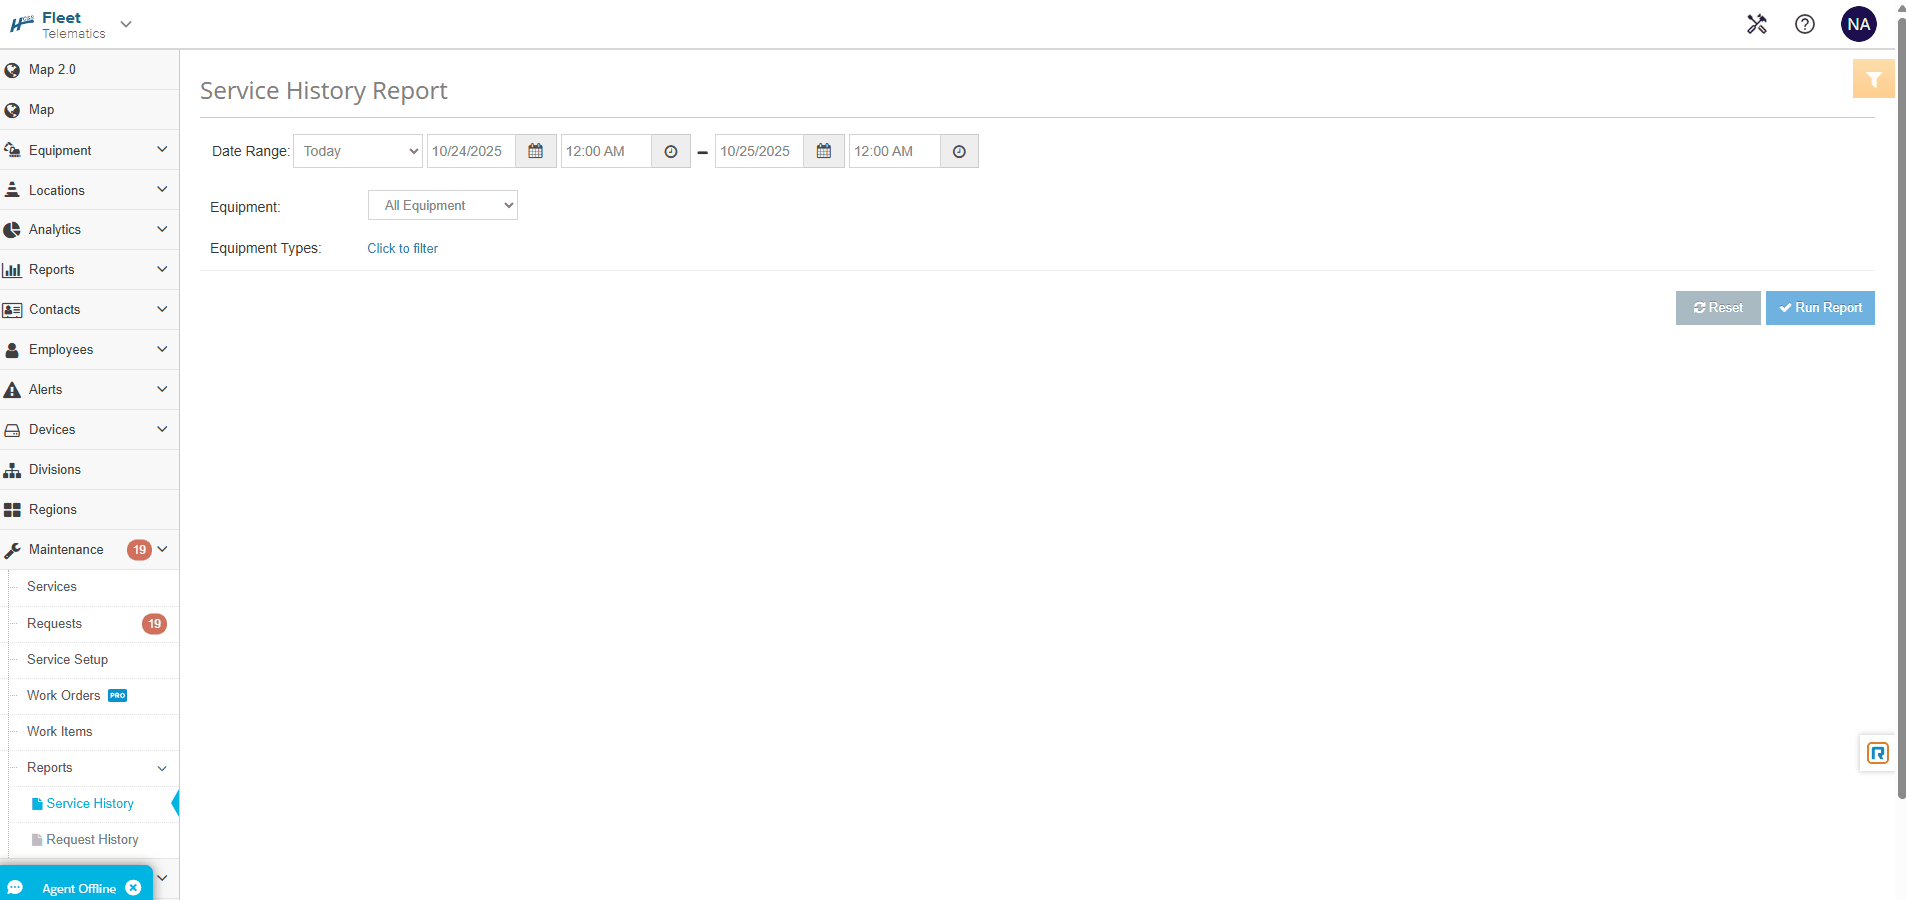The height and width of the screenshot is (900, 1906).
Task: Expand the Contacts sidebar section
Action: point(90,310)
